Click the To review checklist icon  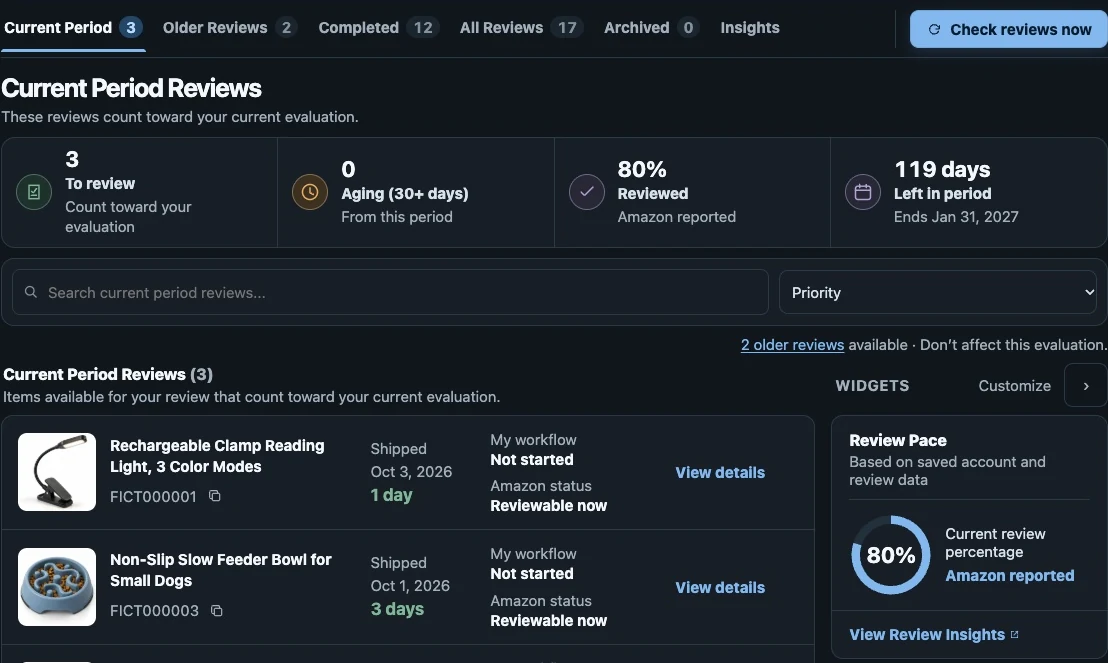point(34,192)
